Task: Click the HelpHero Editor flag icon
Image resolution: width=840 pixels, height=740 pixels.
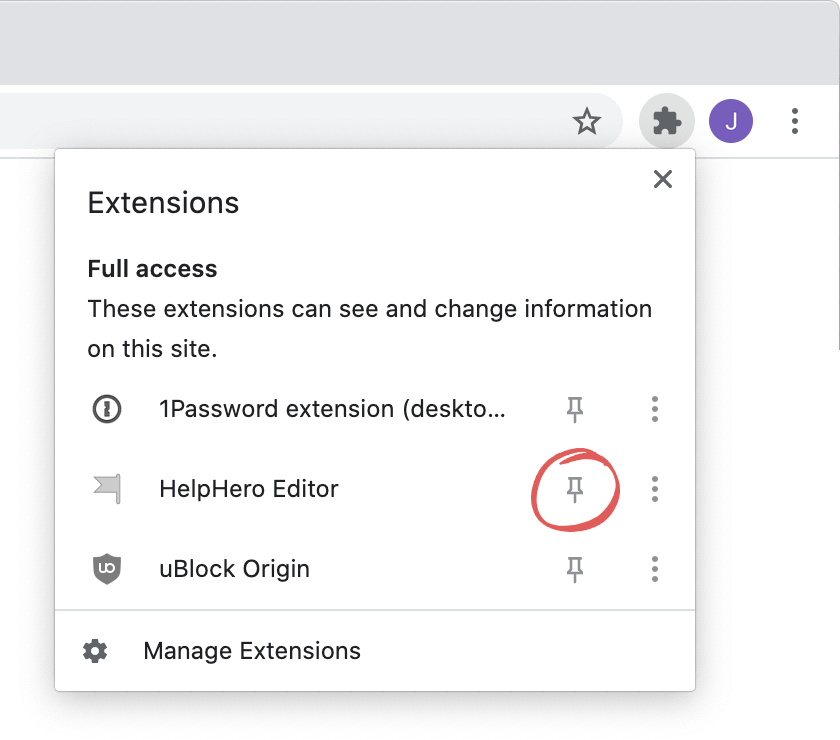Action: (107, 489)
